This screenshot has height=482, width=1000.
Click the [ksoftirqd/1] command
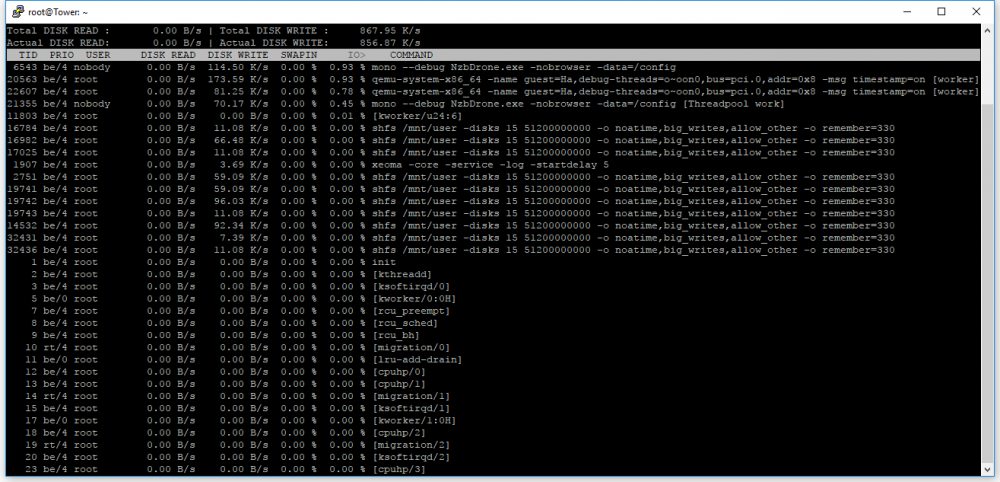click(411, 408)
